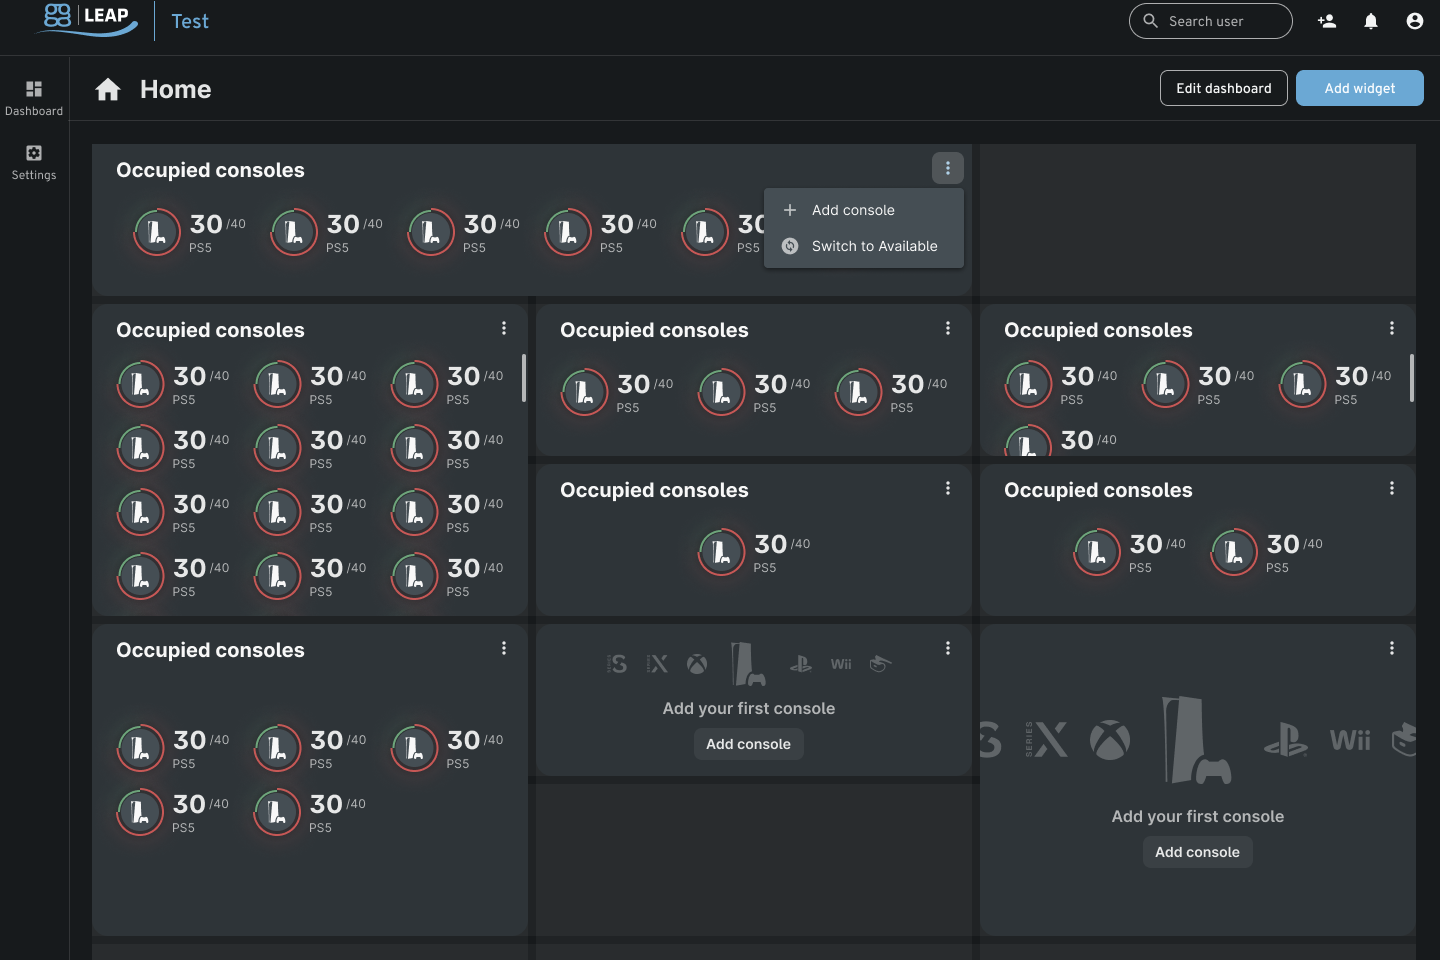Viewport: 1440px width, 960px height.
Task: Open kebab menu of bottom-left Occupied consoles widget
Action: pos(503,648)
